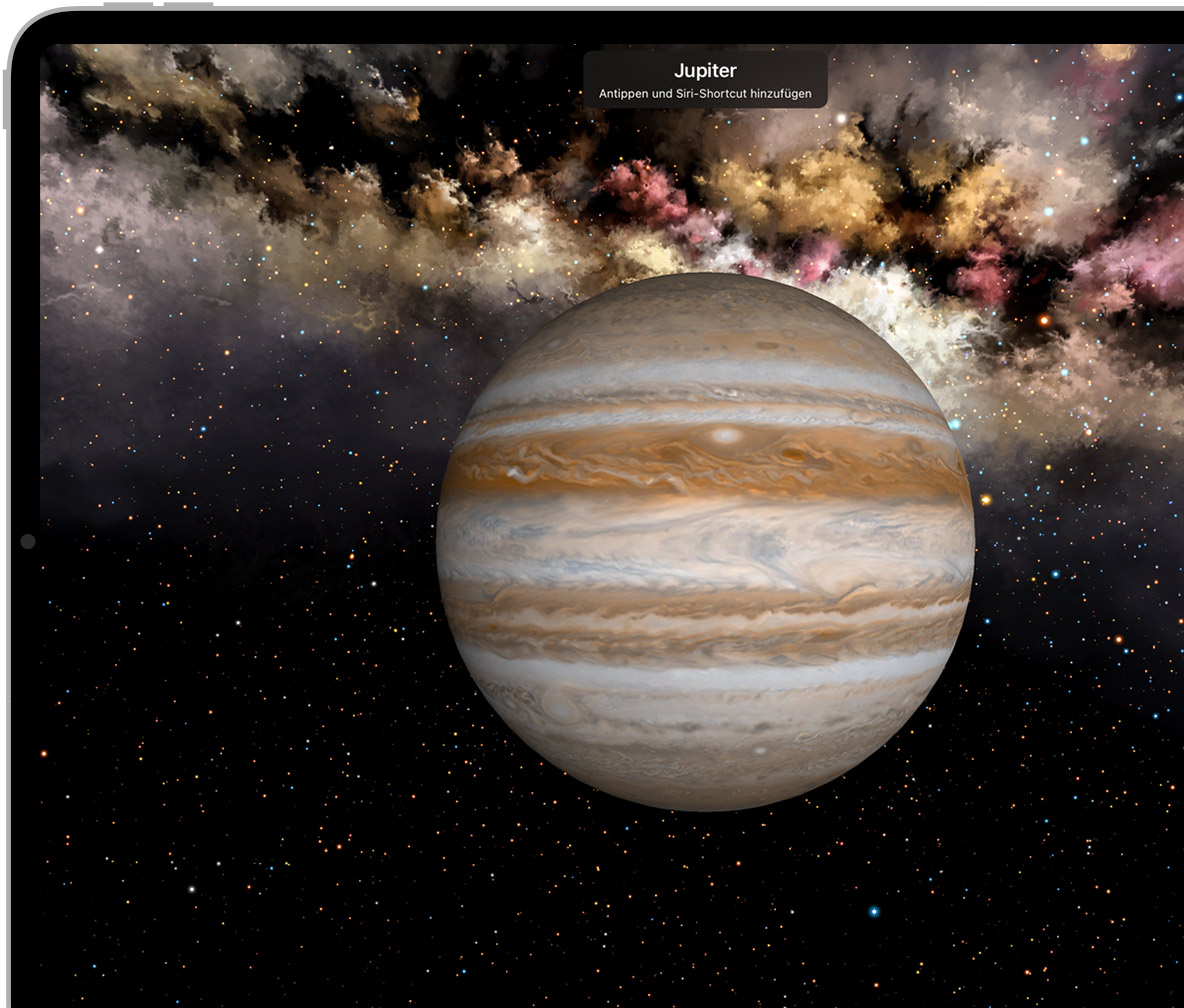Viewport: 1184px width, 1008px height.
Task: Tap the orange star just right of Jupiter
Action: point(986,499)
